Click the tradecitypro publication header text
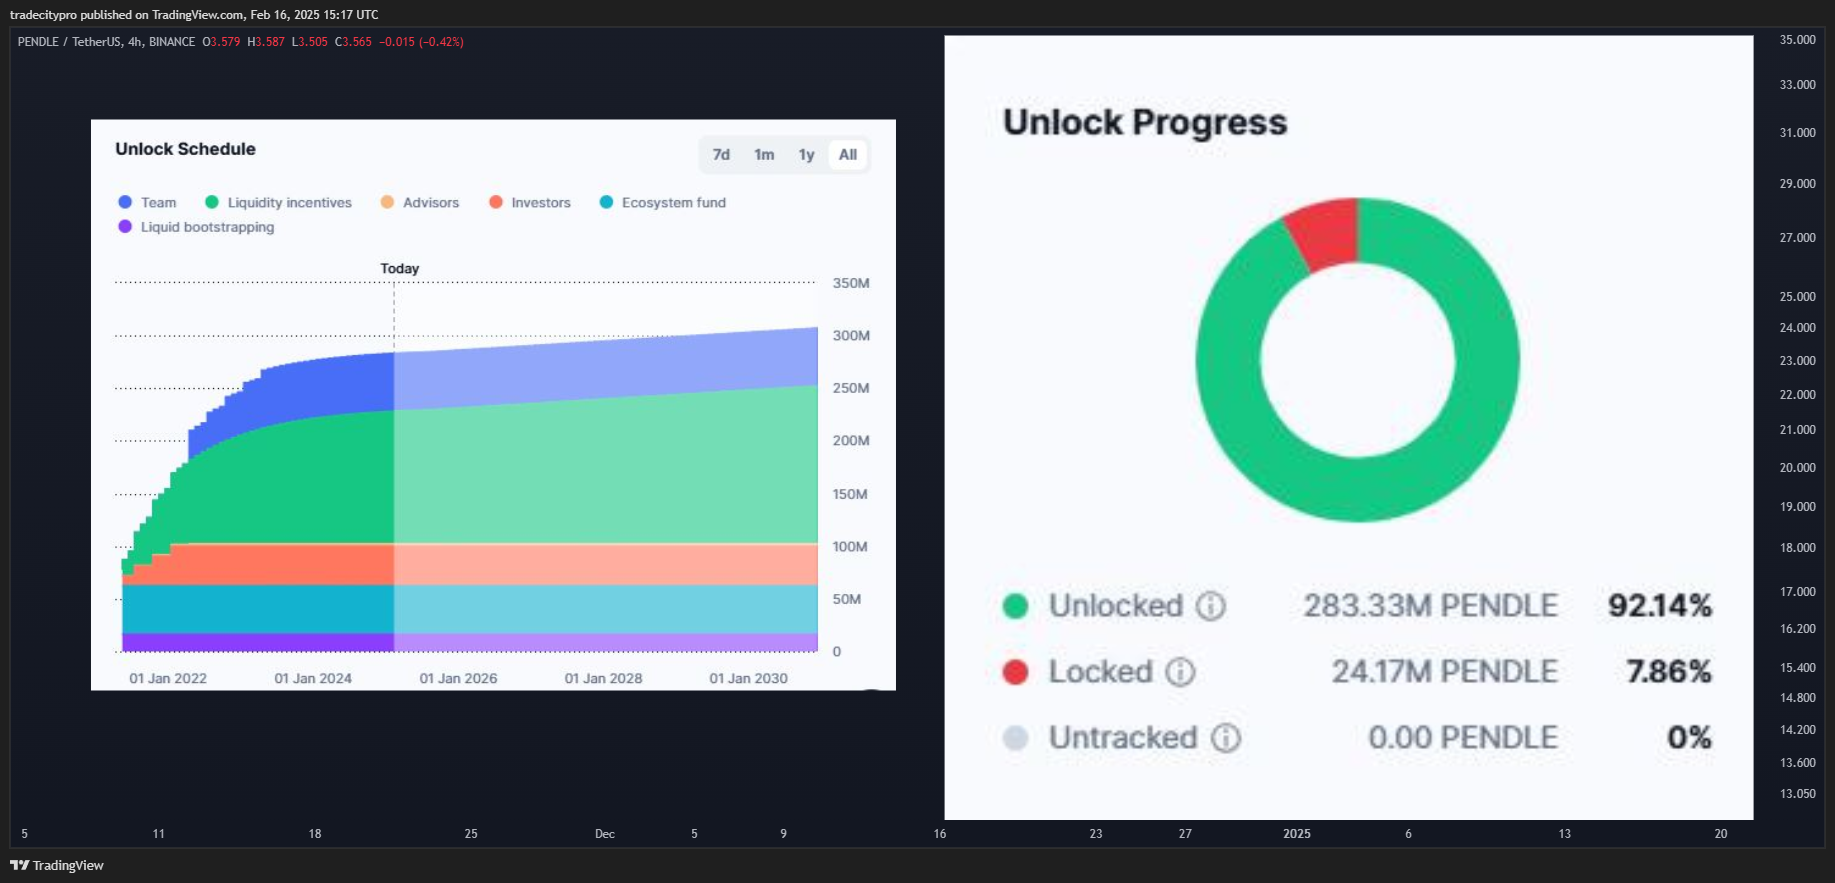The width and height of the screenshot is (1835, 883). [x=194, y=15]
